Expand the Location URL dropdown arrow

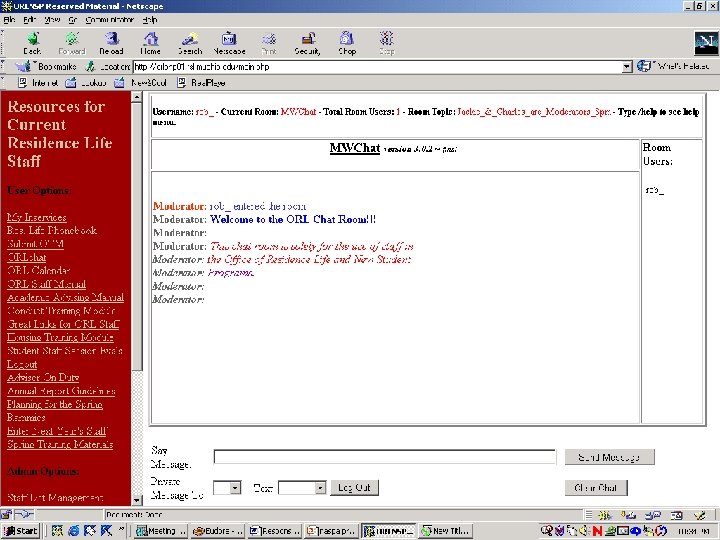pyautogui.click(x=627, y=67)
